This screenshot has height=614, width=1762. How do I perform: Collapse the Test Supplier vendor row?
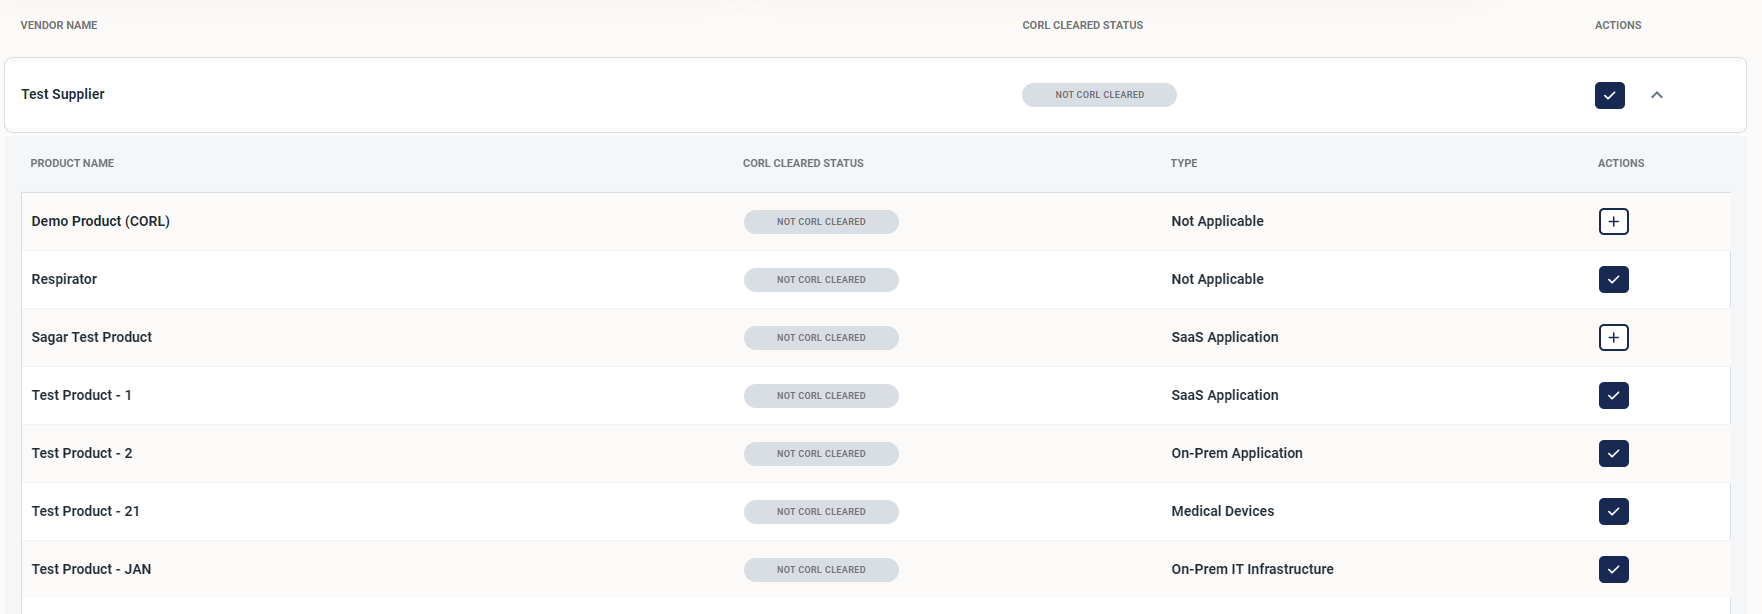(1657, 95)
